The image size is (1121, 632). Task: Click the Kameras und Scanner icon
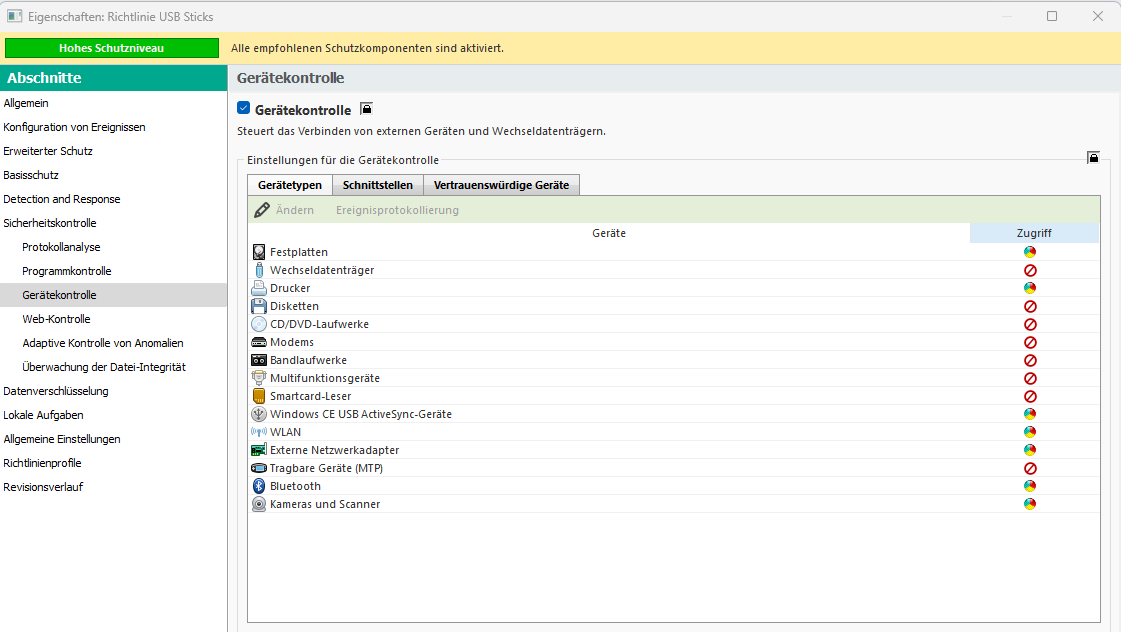click(259, 504)
